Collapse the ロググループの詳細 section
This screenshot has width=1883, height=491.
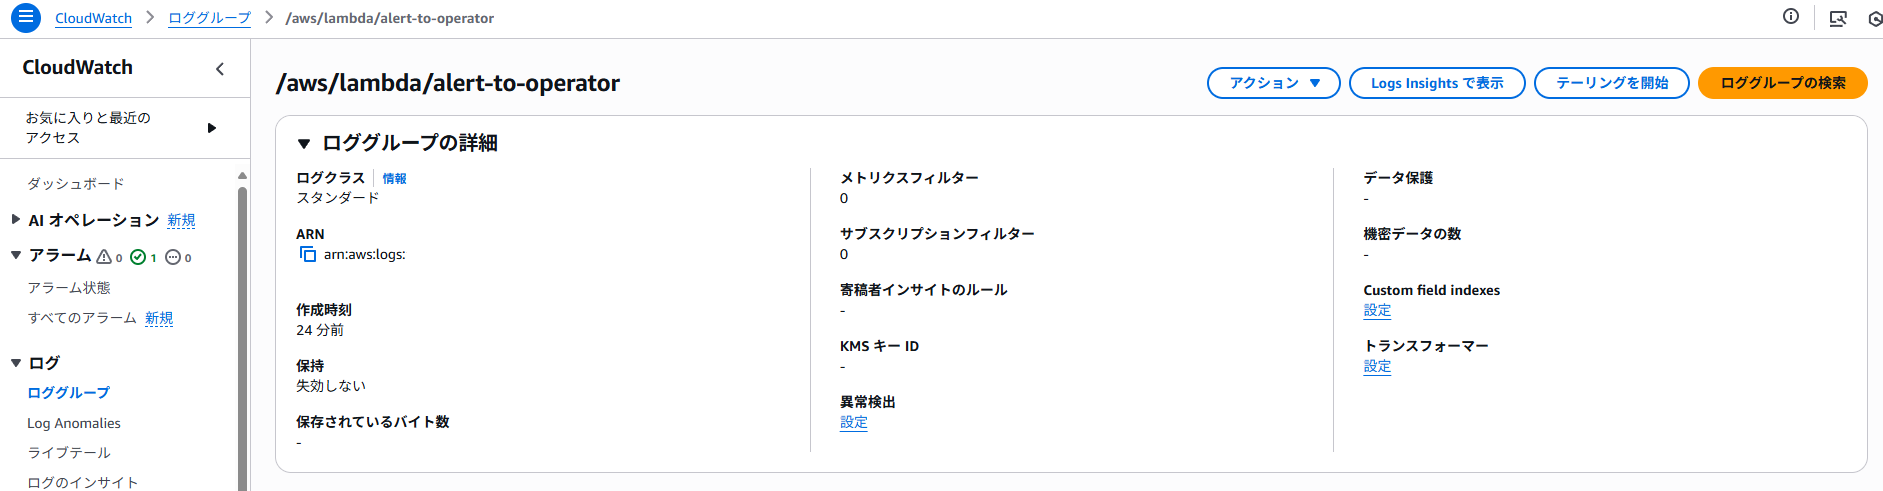(x=304, y=143)
